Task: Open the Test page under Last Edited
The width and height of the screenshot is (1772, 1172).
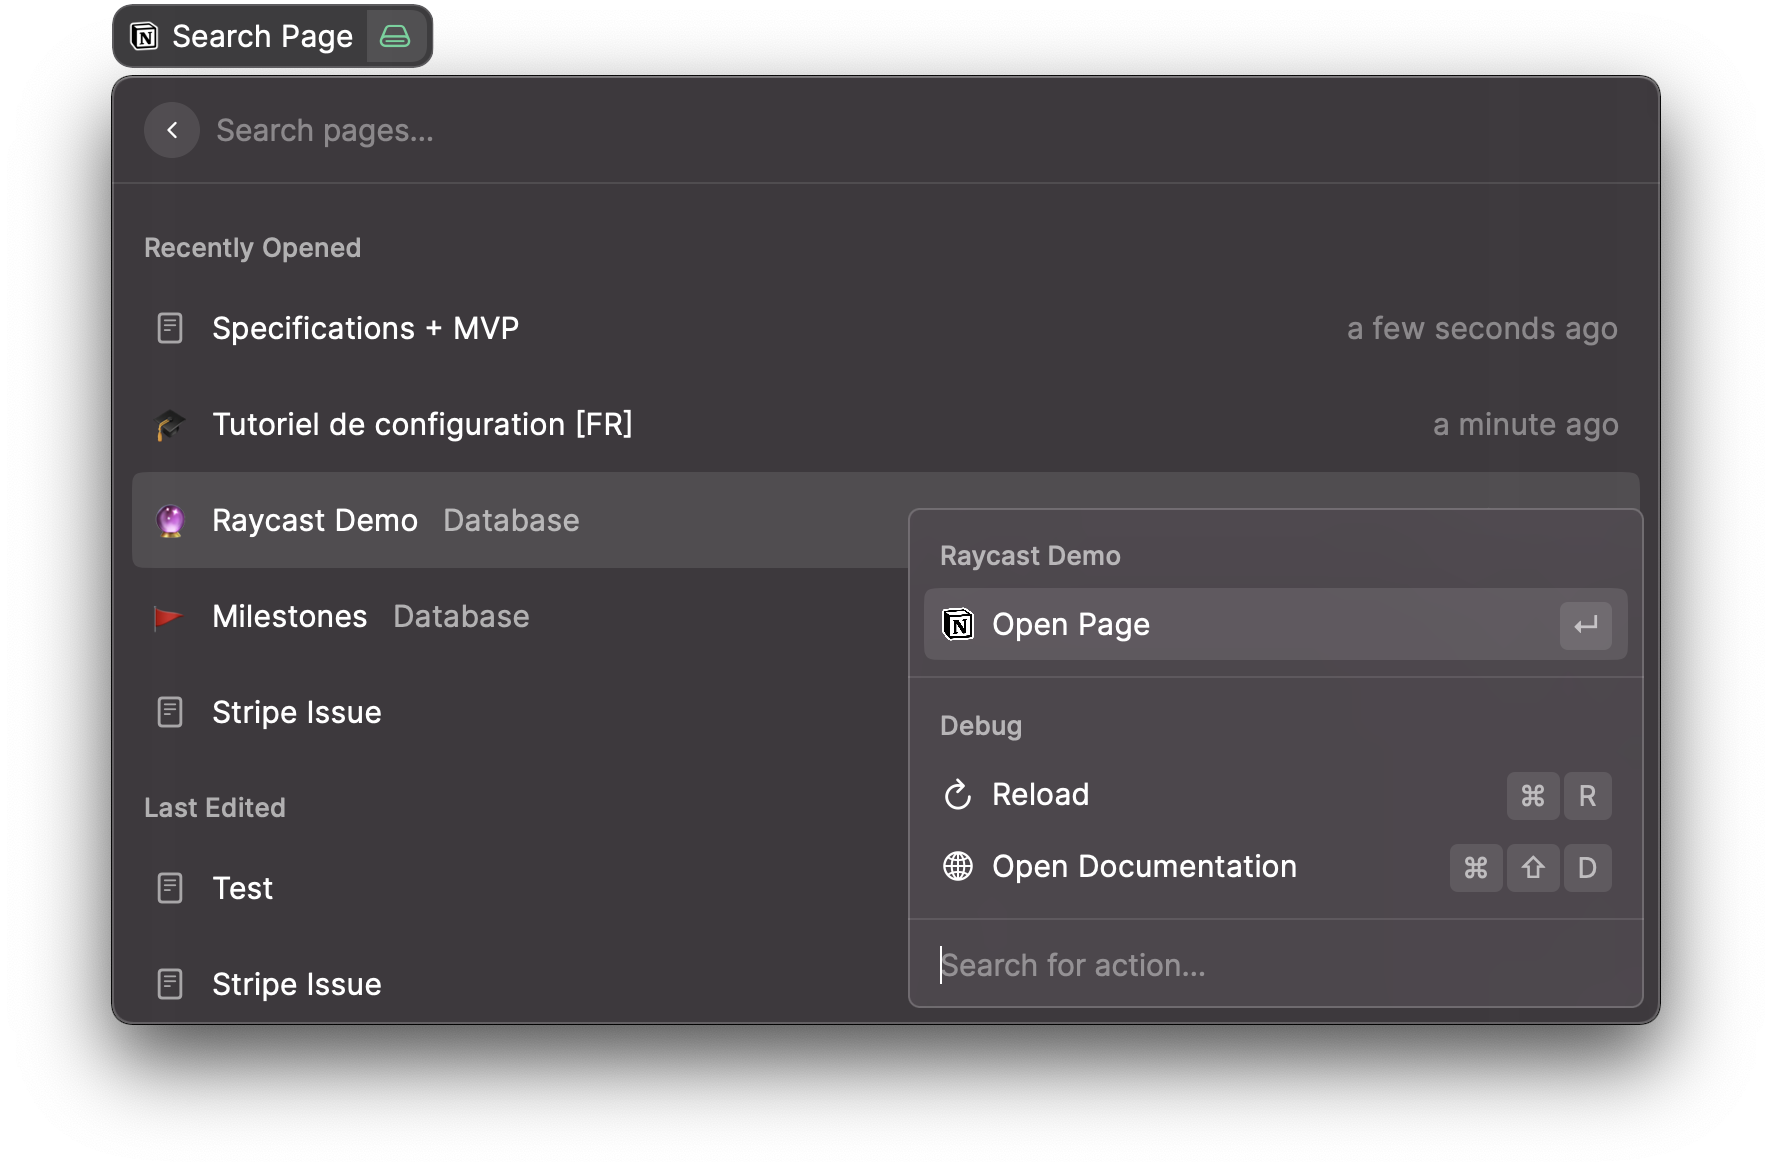Action: tap(520, 888)
